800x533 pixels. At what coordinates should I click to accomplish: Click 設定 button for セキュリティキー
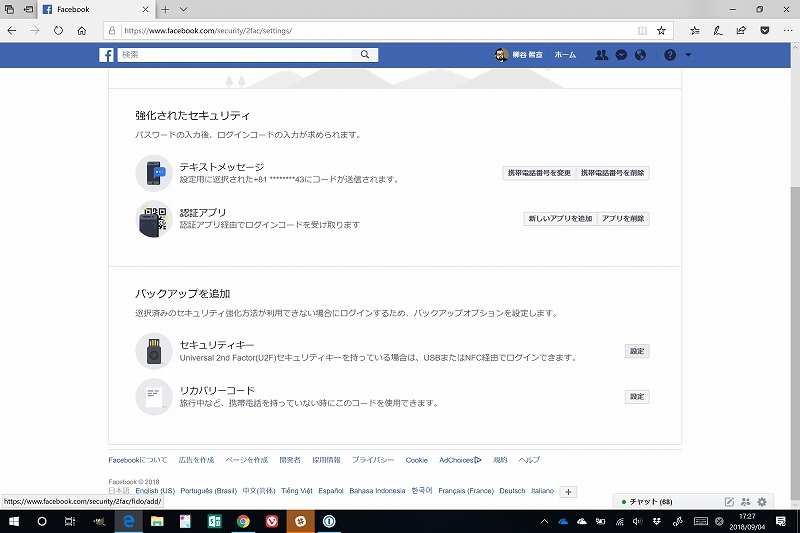coord(637,351)
